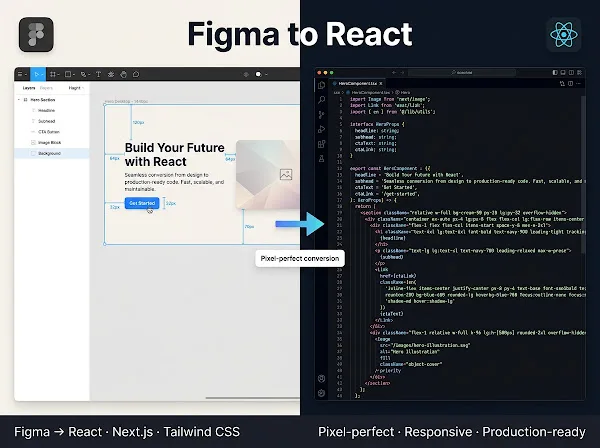Click the Build Your Future headline text

point(174,155)
